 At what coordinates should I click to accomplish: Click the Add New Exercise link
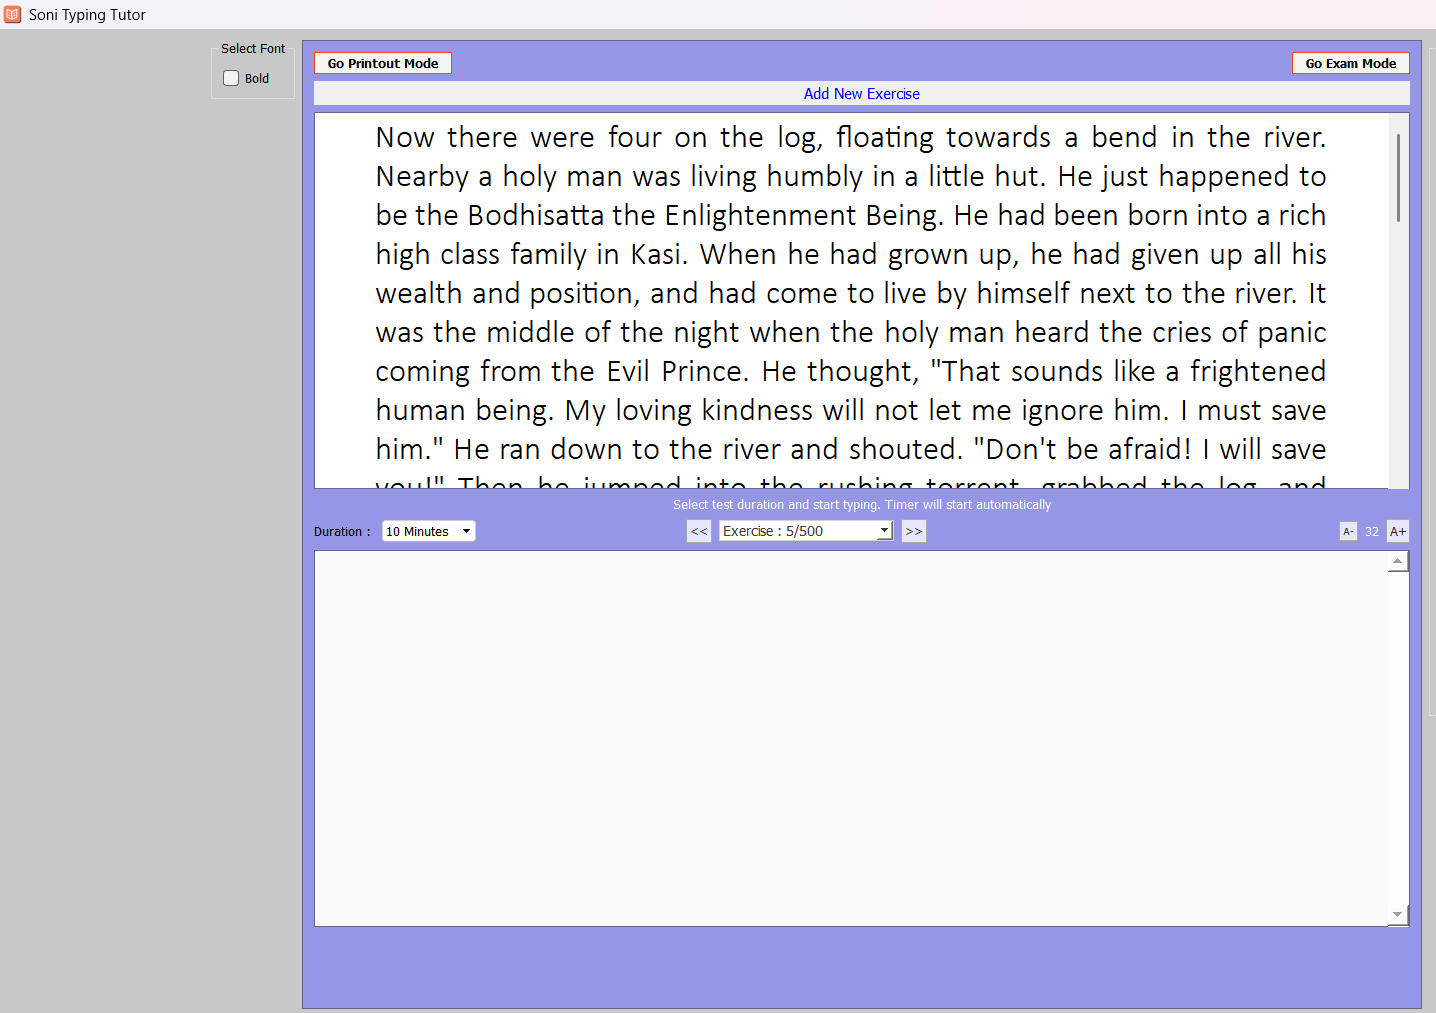[x=861, y=93]
